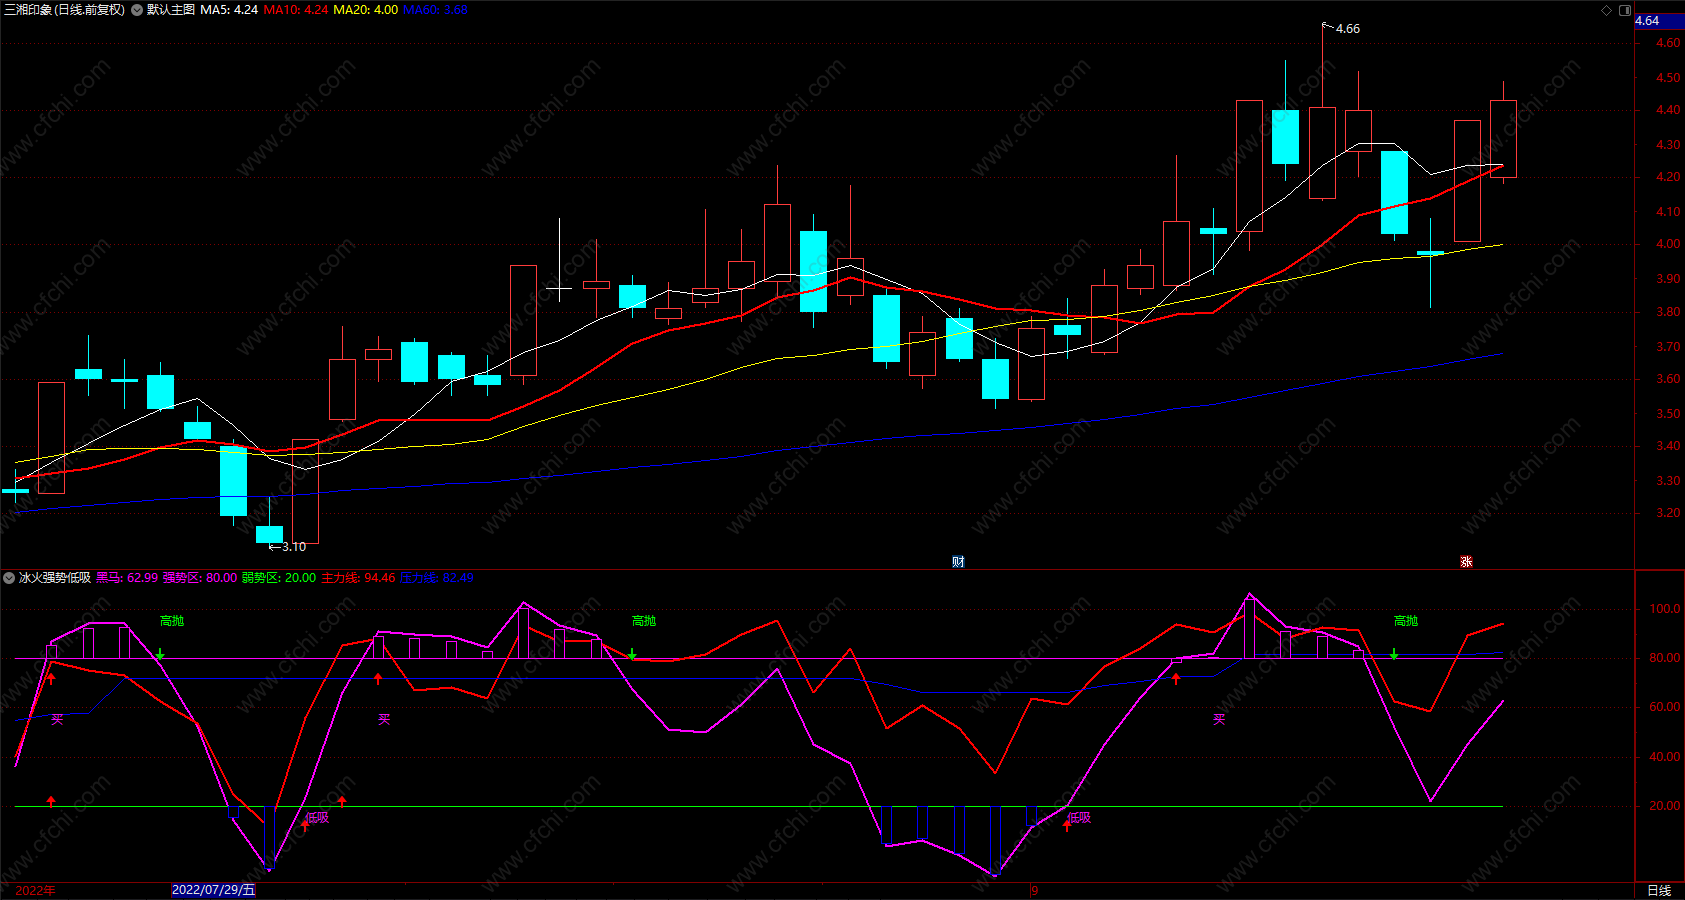Click the 涨 marker below the chart

click(1466, 562)
